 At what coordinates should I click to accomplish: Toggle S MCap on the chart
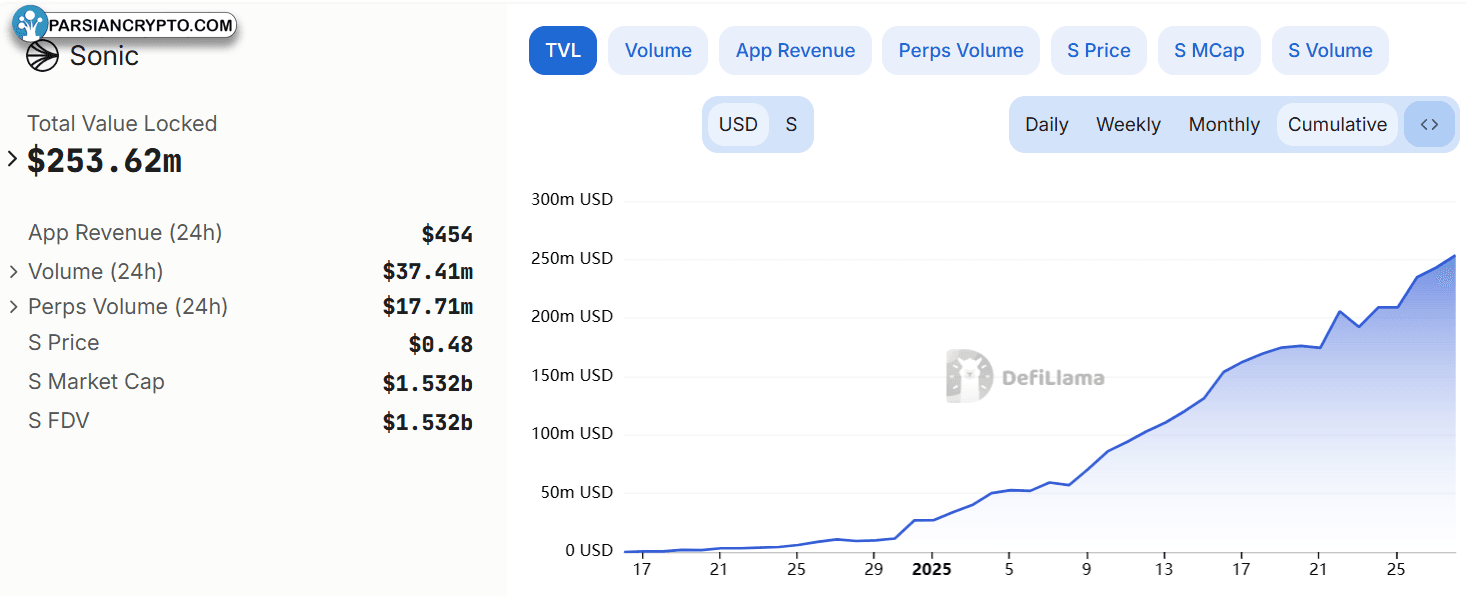[x=1210, y=51]
